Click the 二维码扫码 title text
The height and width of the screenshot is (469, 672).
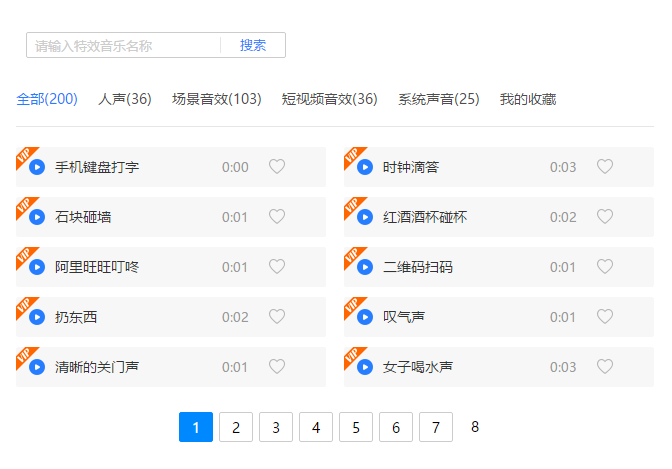click(x=418, y=267)
